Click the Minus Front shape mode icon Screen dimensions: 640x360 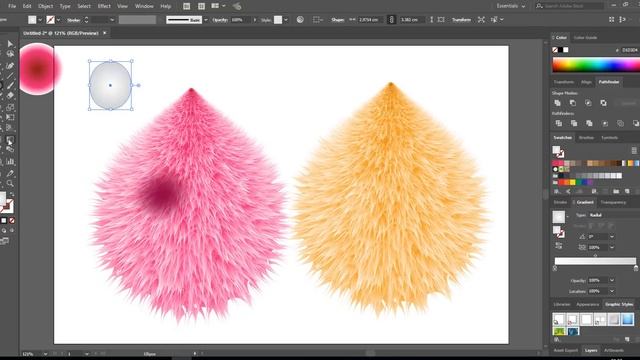[573, 103]
